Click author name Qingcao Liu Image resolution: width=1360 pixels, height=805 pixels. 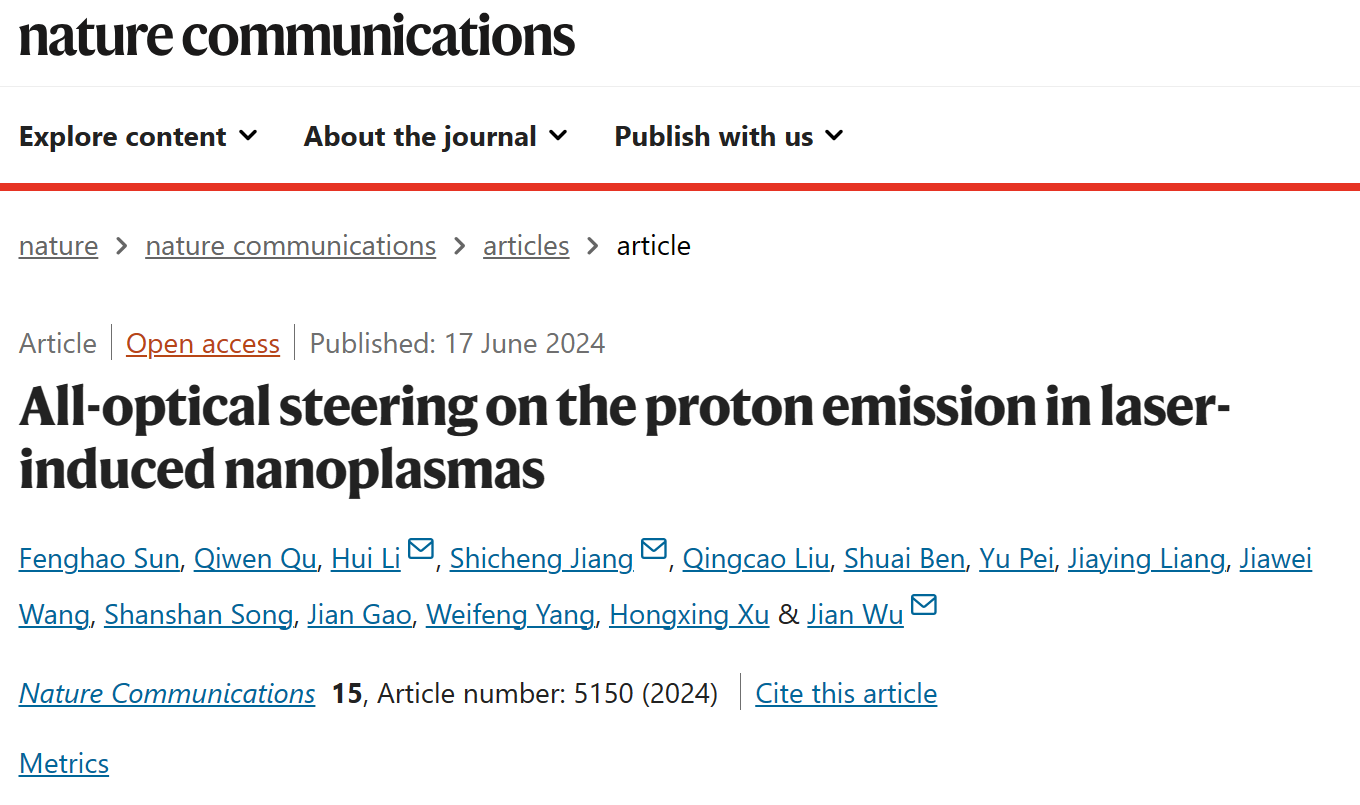(756, 559)
